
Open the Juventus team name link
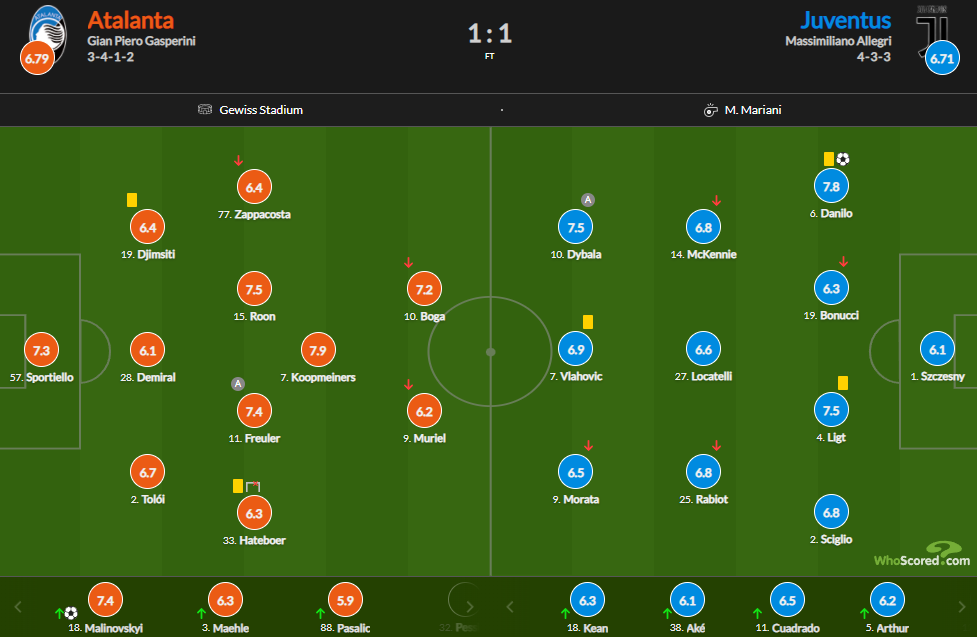(x=846, y=20)
